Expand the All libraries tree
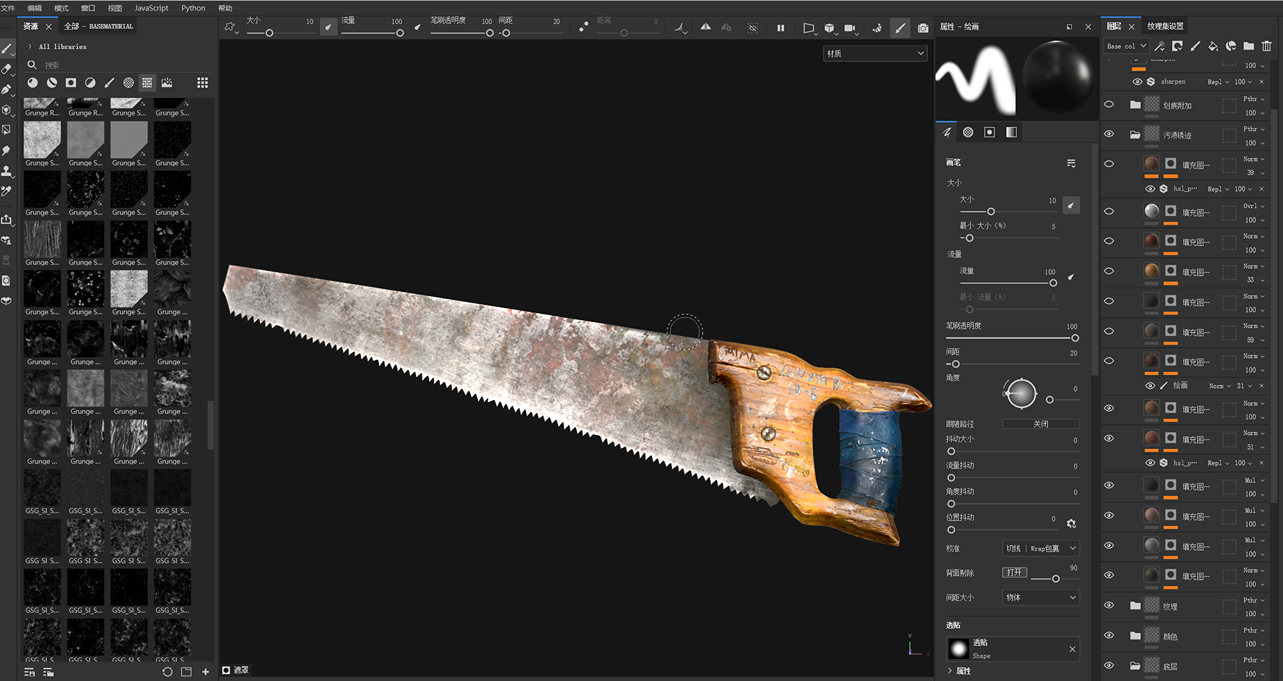Image resolution: width=1283 pixels, height=681 pixels. [x=30, y=46]
